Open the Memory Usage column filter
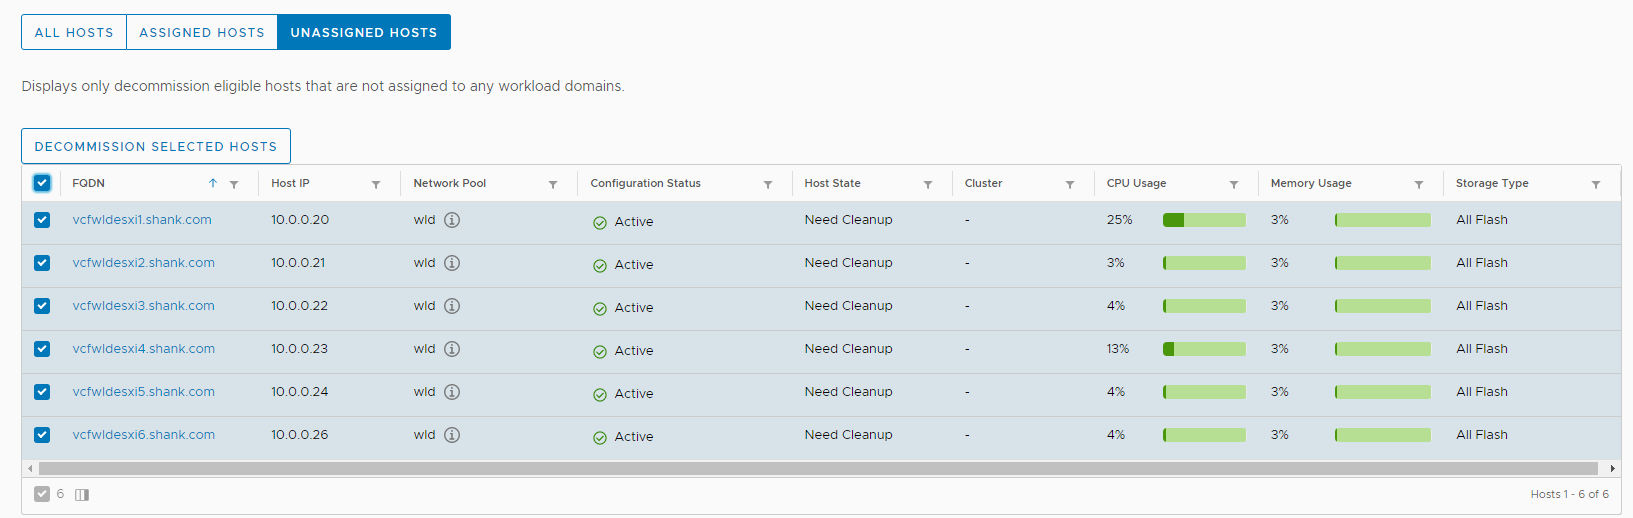Image resolution: width=1633 pixels, height=518 pixels. click(x=1419, y=185)
